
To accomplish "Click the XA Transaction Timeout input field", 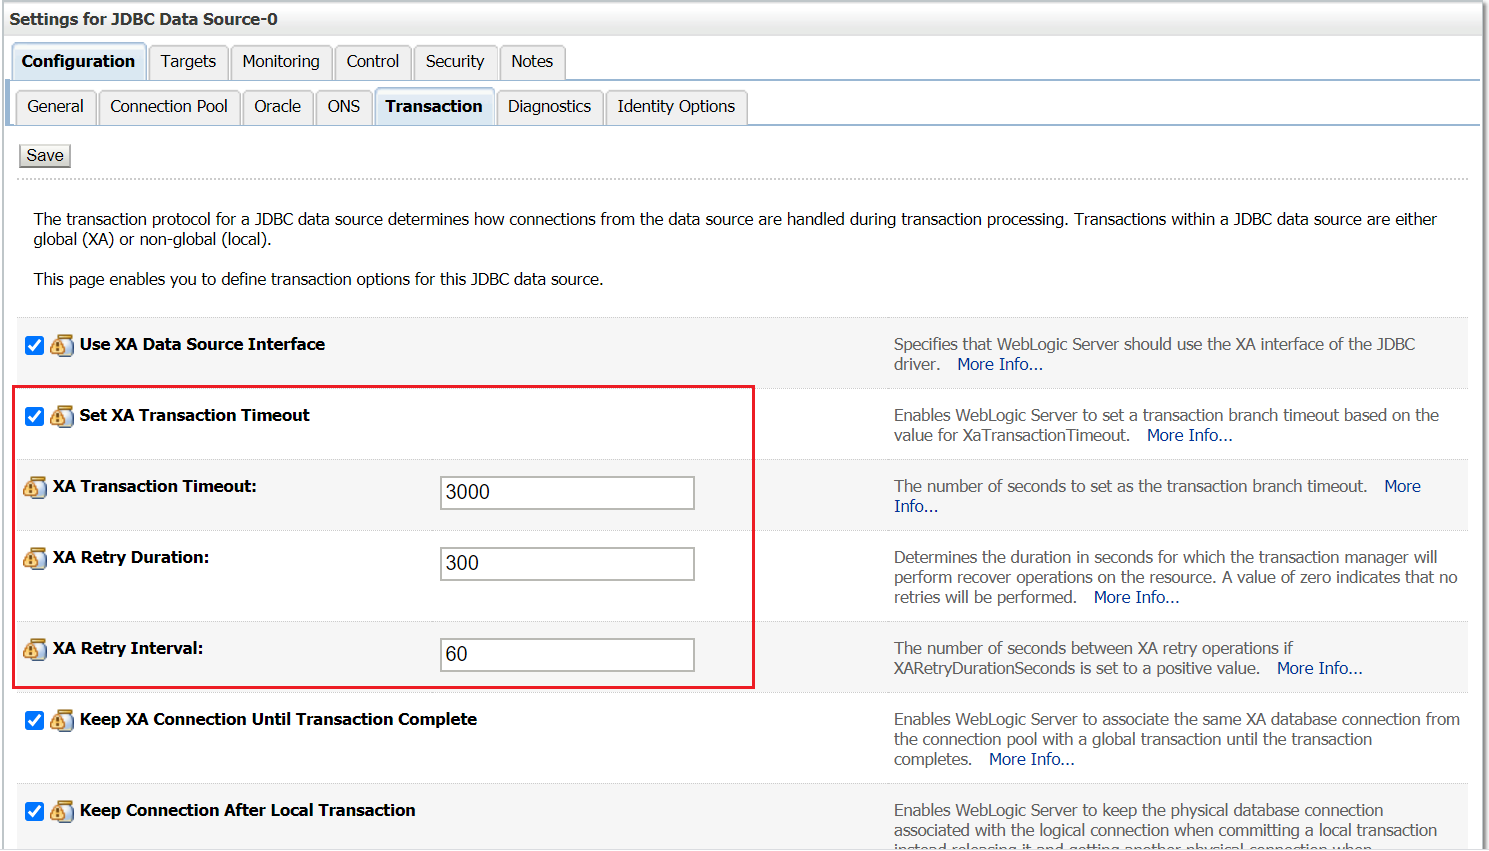I will tap(567, 493).
